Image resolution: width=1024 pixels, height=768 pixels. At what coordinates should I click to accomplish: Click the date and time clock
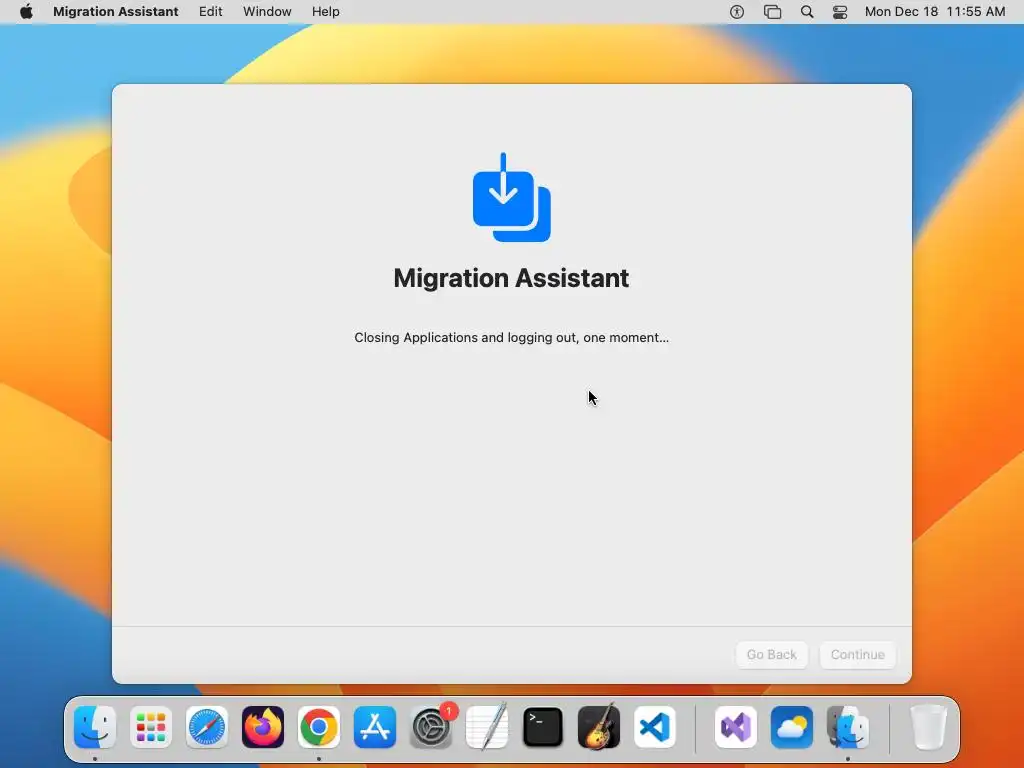coord(935,12)
